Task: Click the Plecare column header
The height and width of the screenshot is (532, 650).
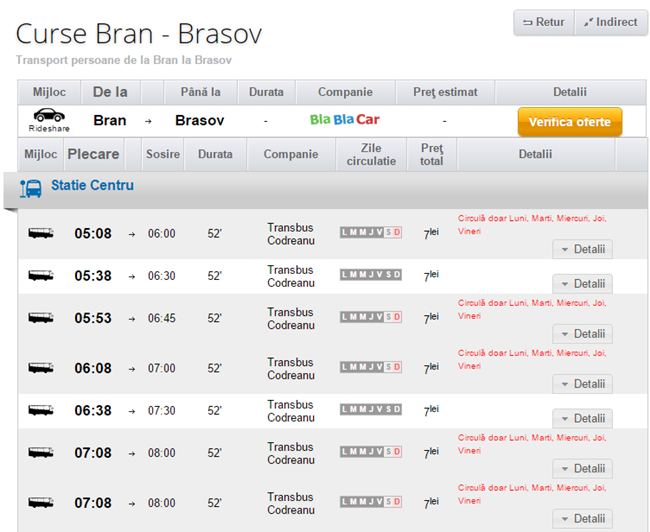Action: (93, 155)
